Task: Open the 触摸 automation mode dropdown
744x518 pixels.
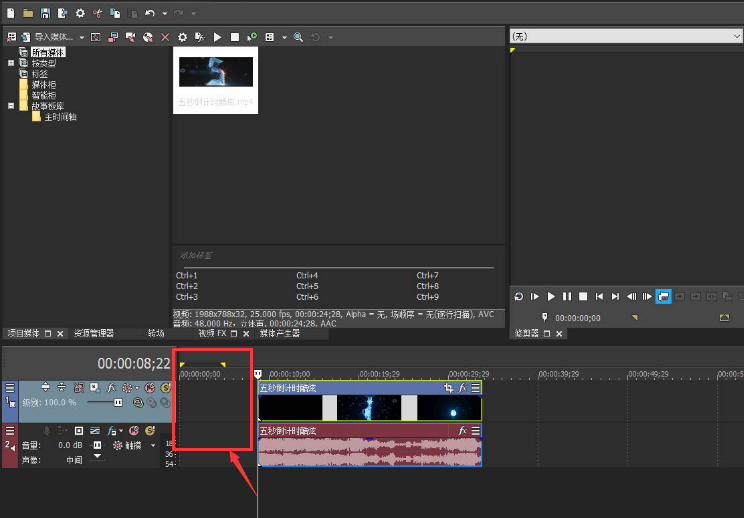Action: pos(153,445)
